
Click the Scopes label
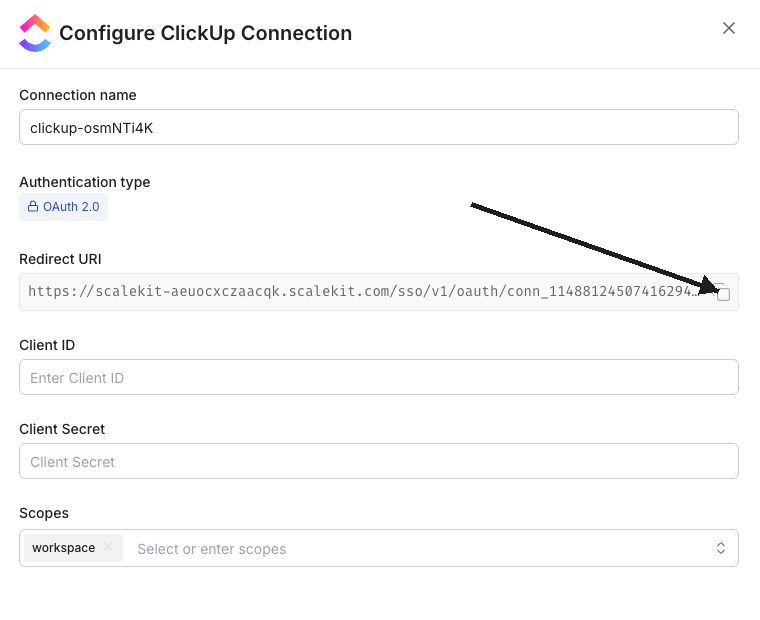[x=44, y=513]
